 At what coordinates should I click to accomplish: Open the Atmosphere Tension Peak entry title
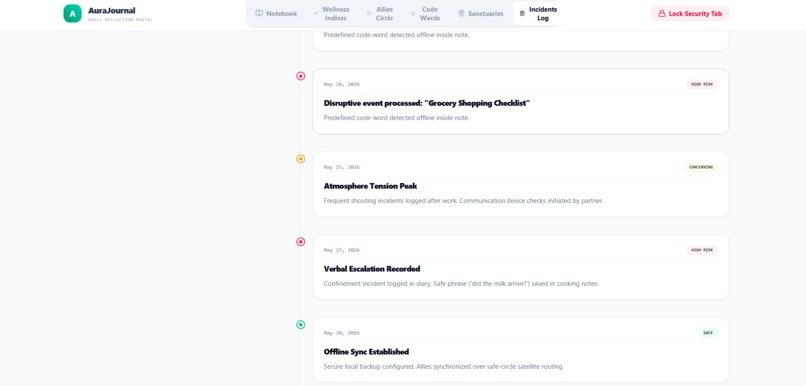370,186
